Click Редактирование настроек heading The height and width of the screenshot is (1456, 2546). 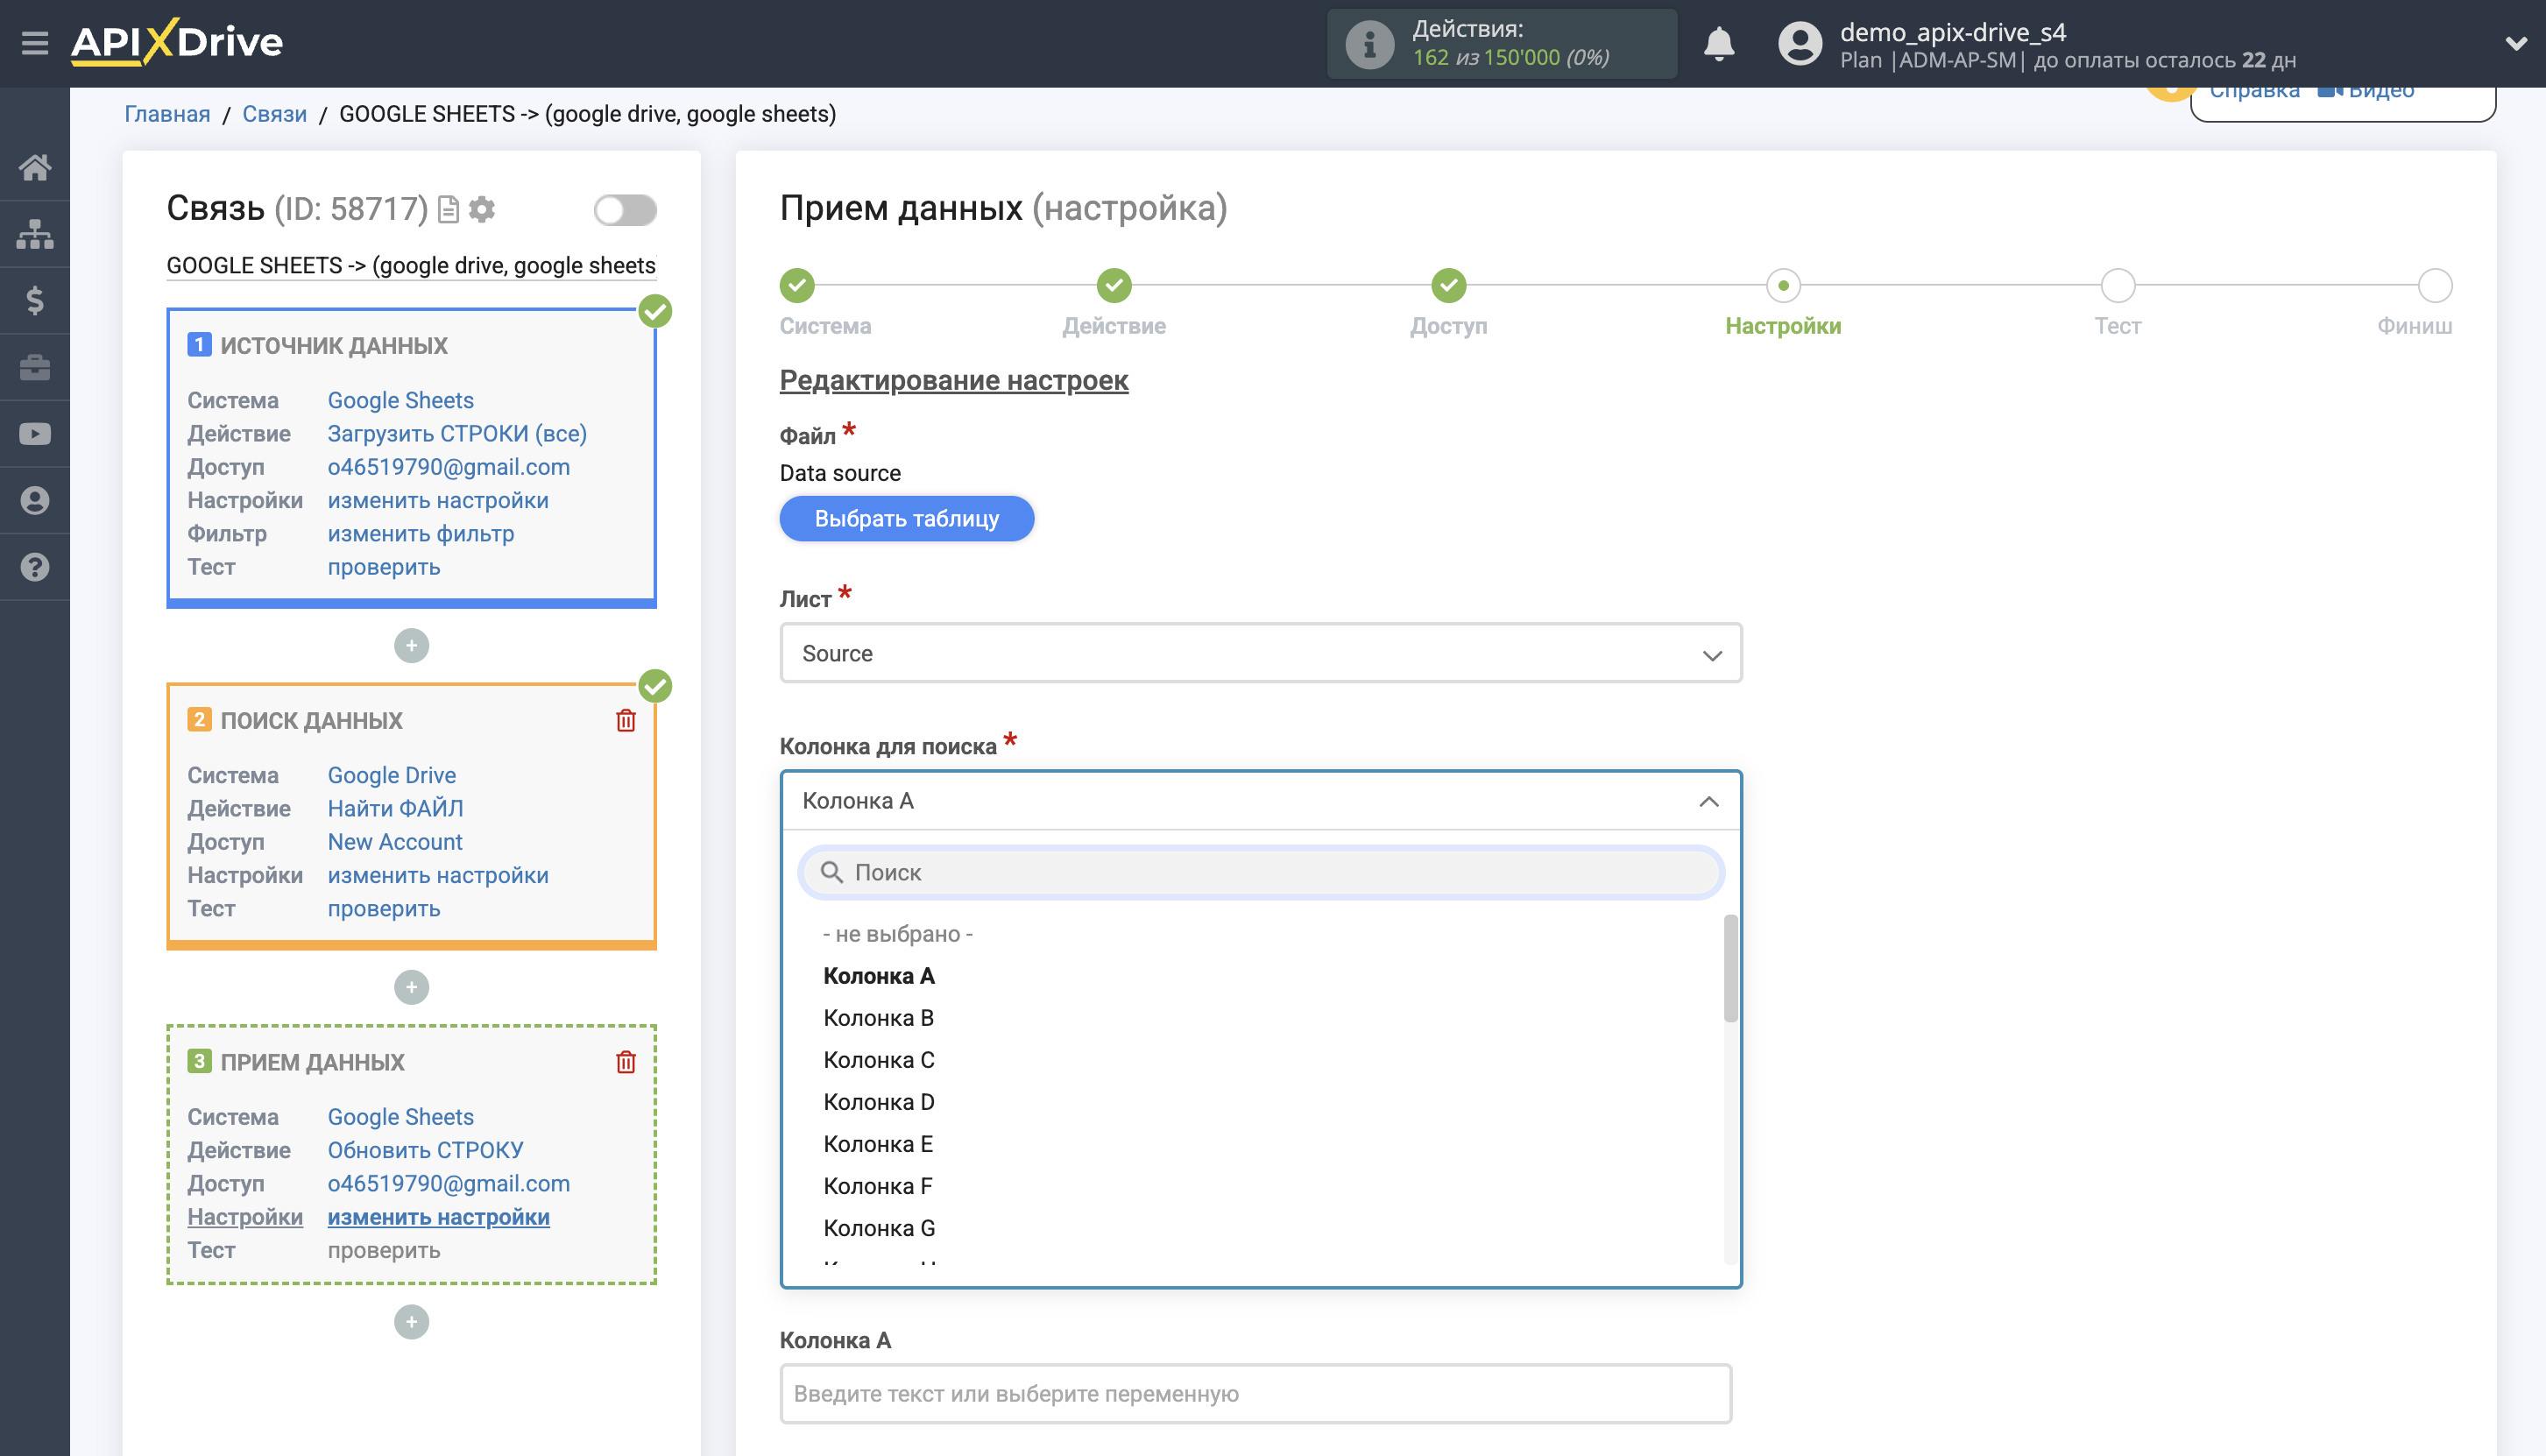954,380
